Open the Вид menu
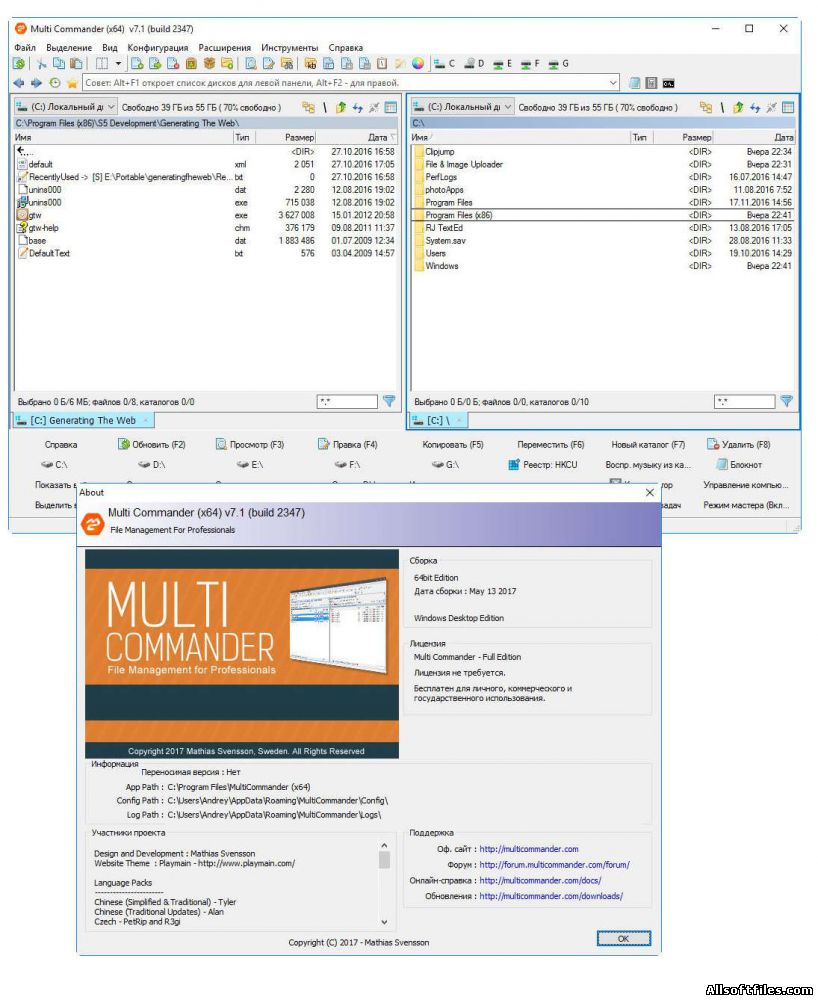 coord(110,48)
